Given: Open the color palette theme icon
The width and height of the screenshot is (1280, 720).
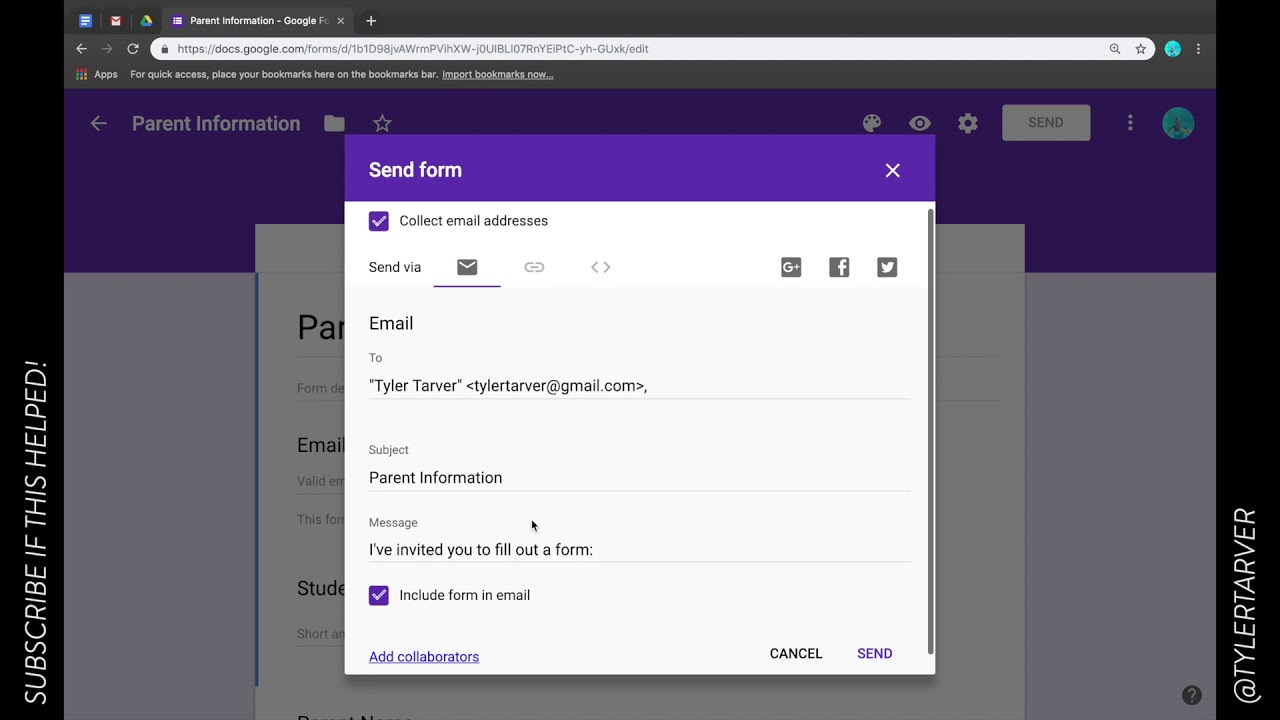Looking at the screenshot, I should (x=872, y=123).
